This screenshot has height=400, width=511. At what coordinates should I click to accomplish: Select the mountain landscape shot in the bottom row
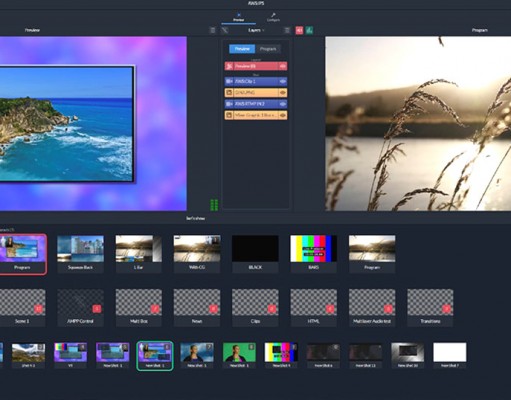(x=29, y=356)
